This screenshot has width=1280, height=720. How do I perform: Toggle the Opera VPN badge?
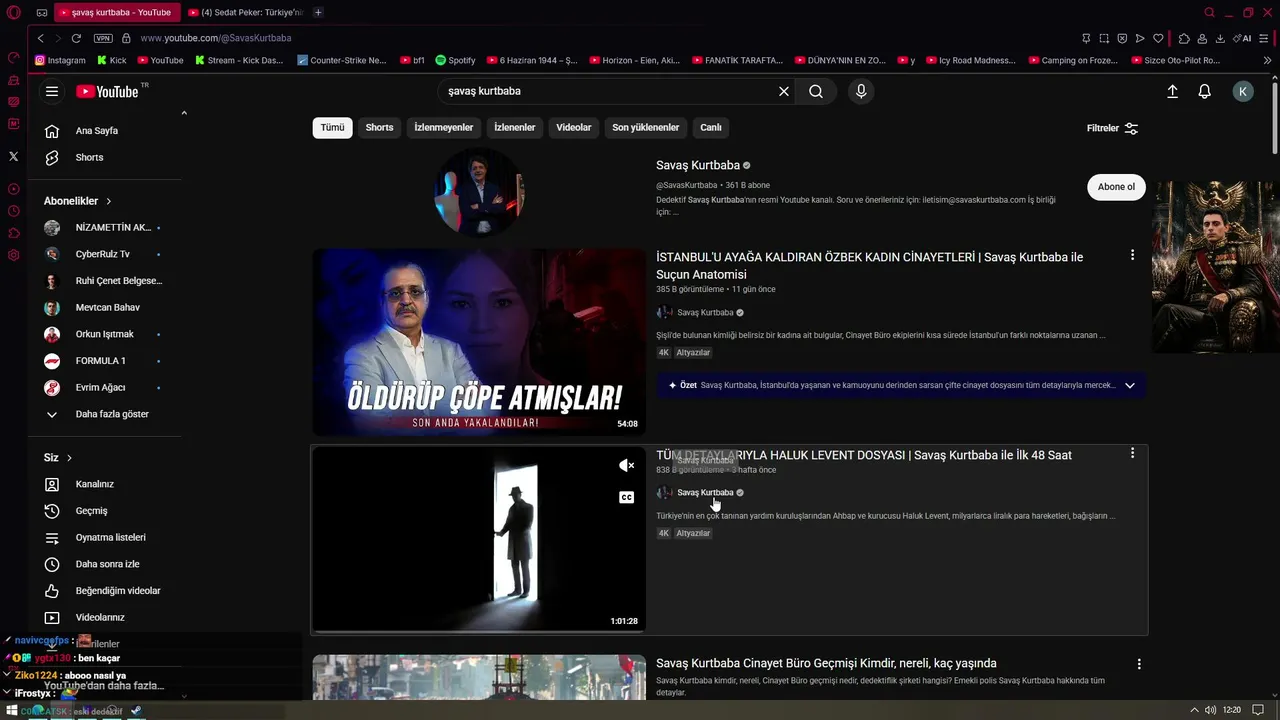pos(103,38)
